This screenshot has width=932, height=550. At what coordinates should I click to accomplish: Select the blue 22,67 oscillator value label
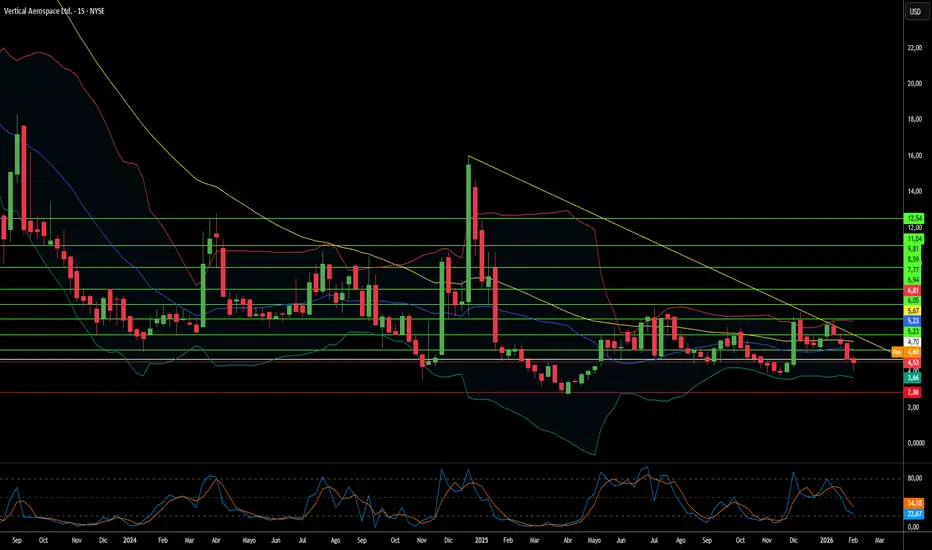[913, 513]
